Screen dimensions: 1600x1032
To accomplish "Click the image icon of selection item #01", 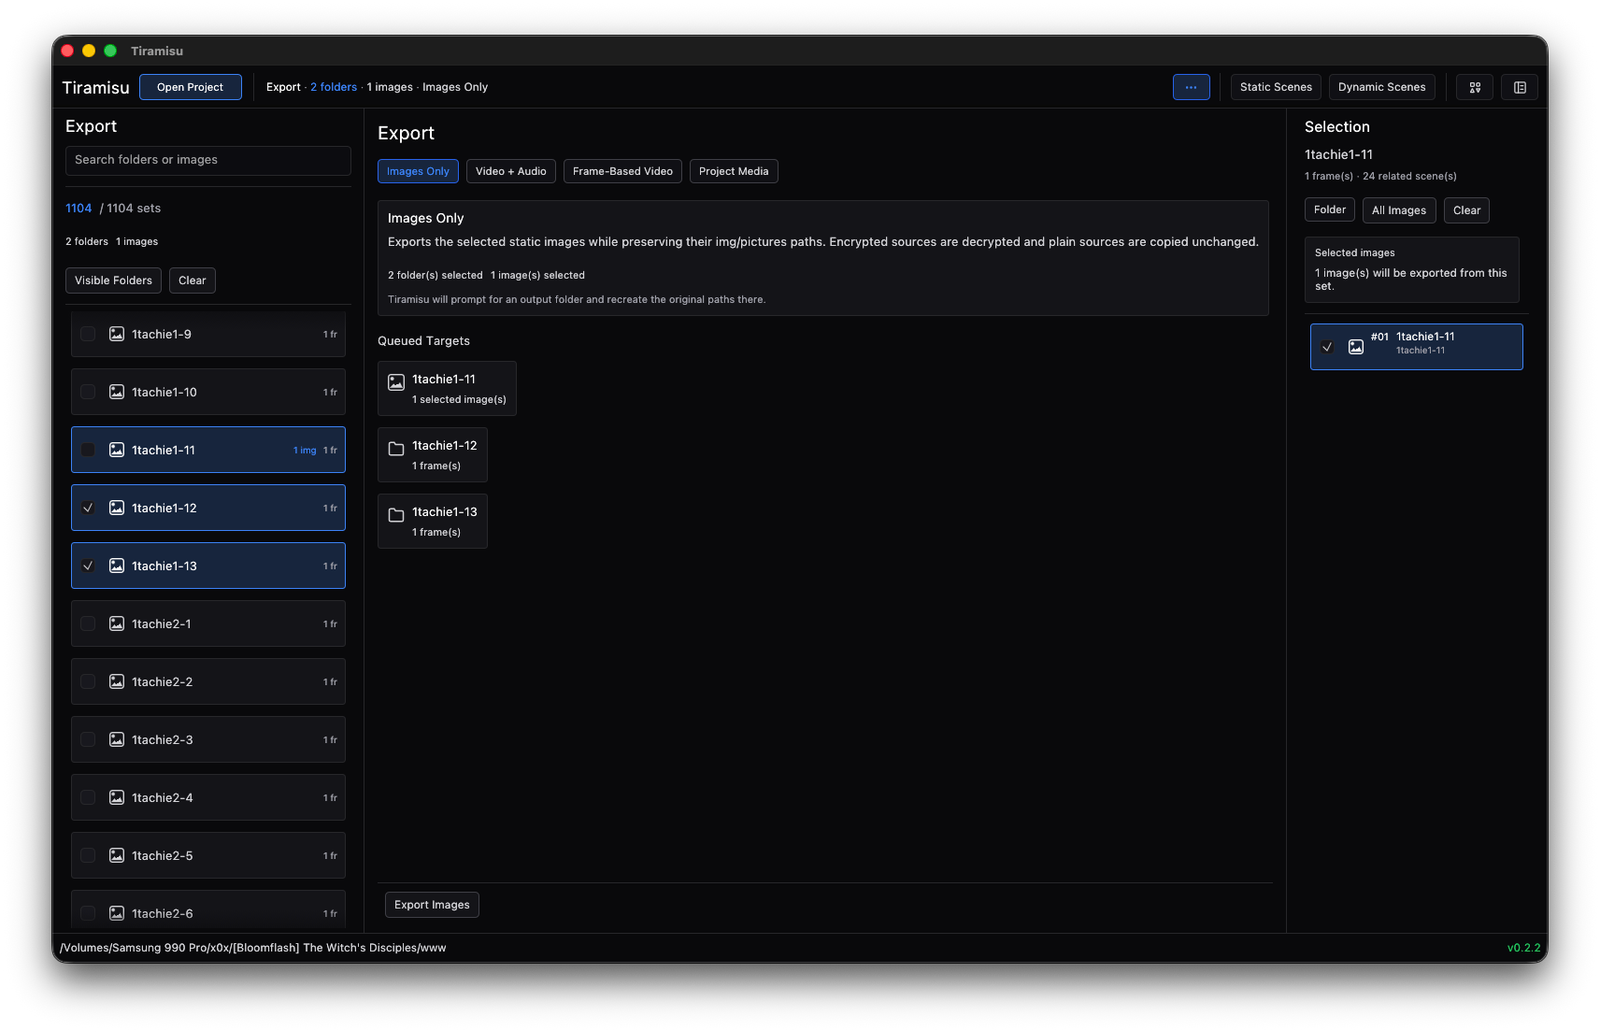I will coord(1356,347).
